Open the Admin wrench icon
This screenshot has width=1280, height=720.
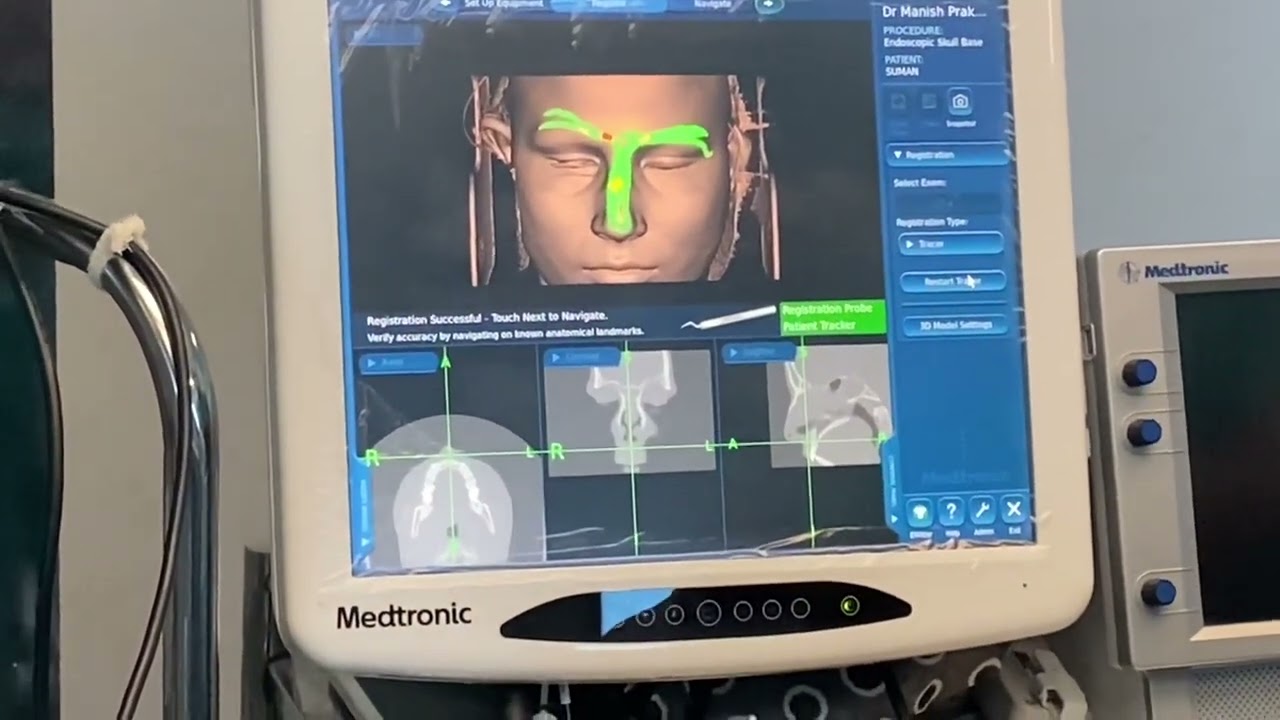tap(982, 511)
